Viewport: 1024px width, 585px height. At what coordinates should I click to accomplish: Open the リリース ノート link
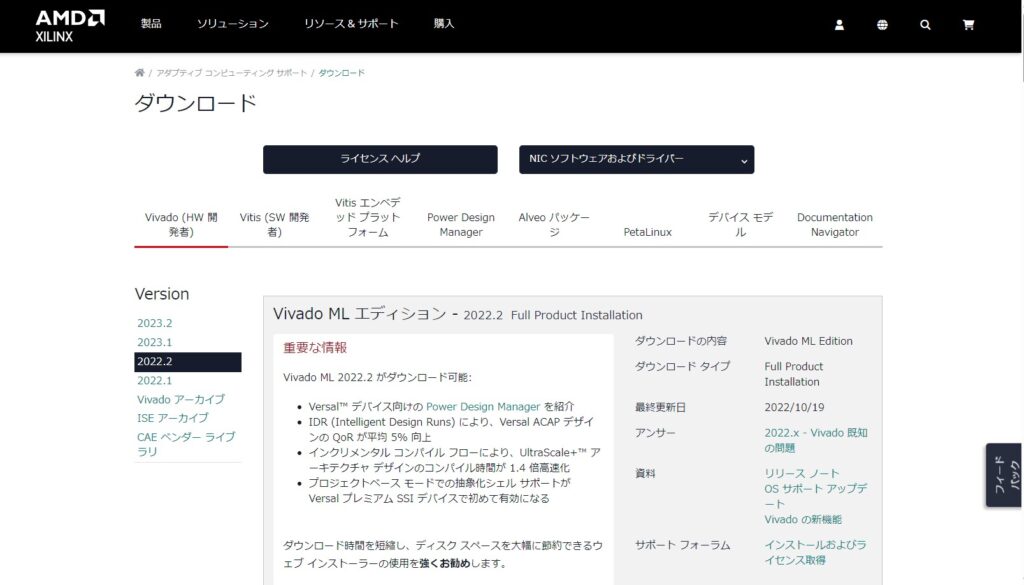click(802, 473)
